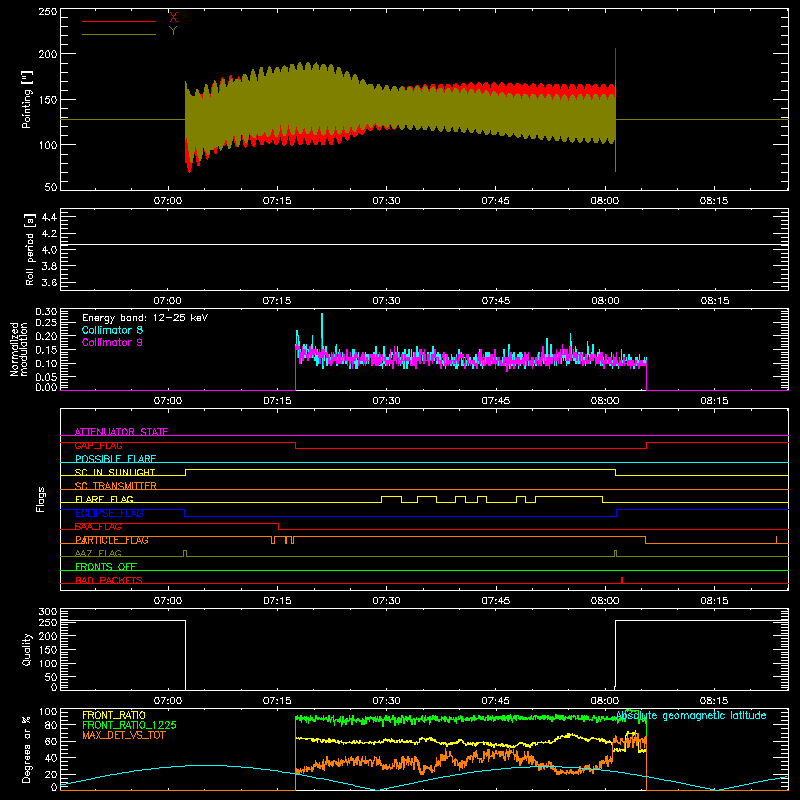Click the POSSIBLE_FLARE label
Image resolution: width=800 pixels, height=800 pixels.
115,459
